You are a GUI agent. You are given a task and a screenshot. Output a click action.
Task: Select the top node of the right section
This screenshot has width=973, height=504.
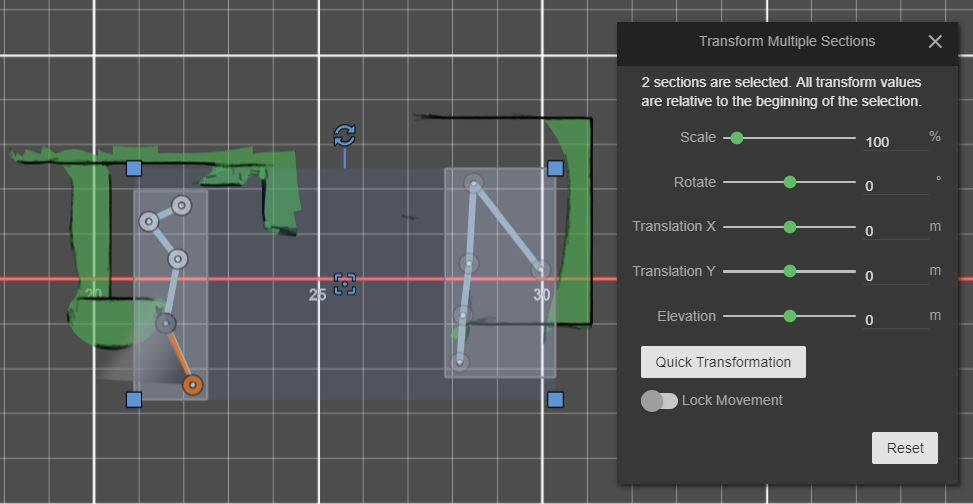tap(473, 182)
